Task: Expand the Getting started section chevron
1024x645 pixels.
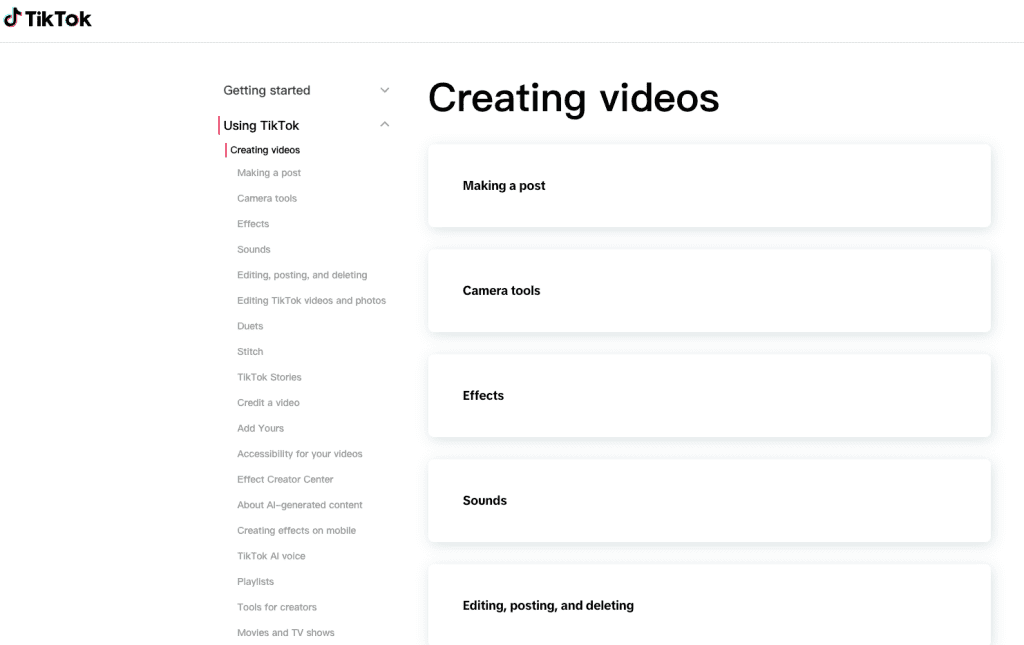Action: (x=385, y=91)
